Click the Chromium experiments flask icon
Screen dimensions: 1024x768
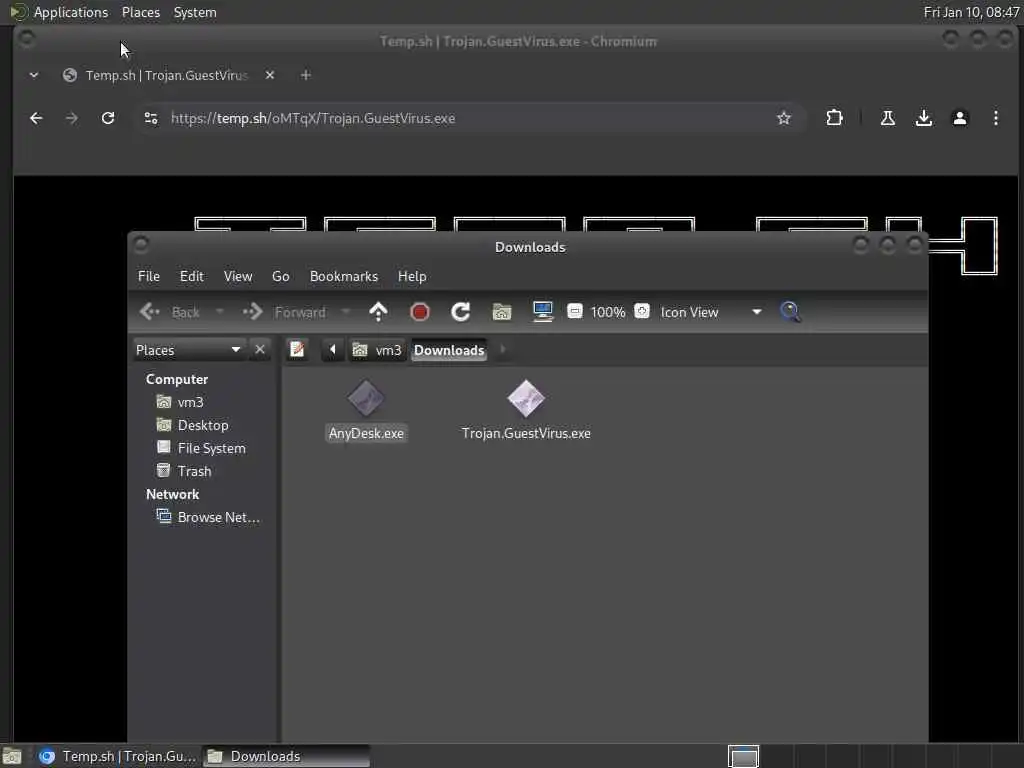(888, 118)
